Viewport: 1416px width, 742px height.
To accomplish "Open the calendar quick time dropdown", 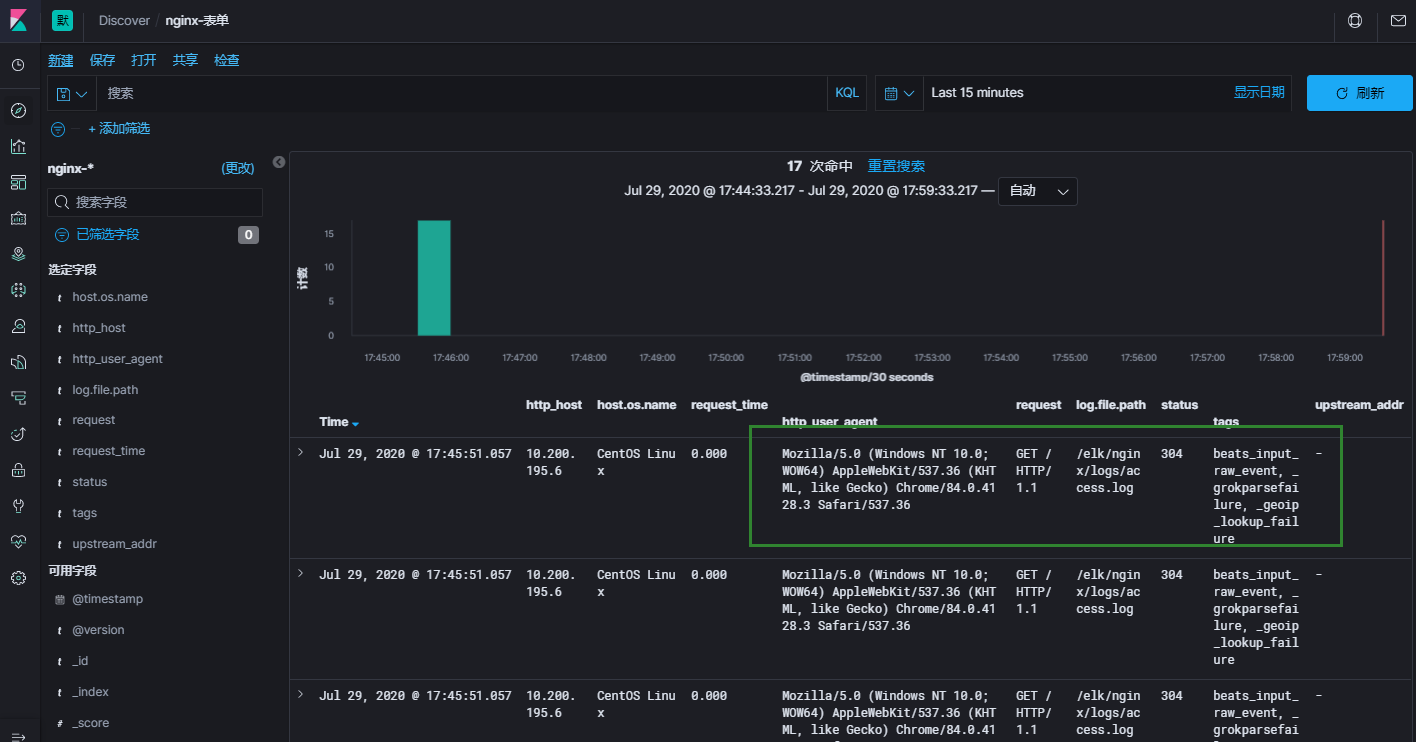I will tap(899, 93).
